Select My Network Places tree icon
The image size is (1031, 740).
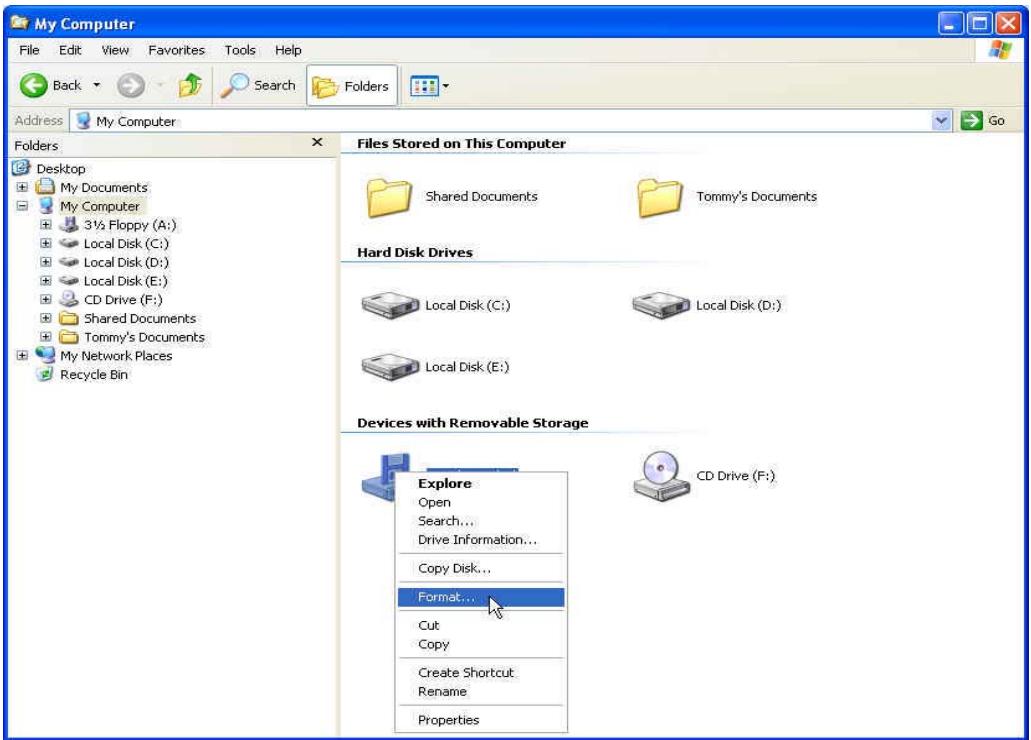(x=45, y=355)
